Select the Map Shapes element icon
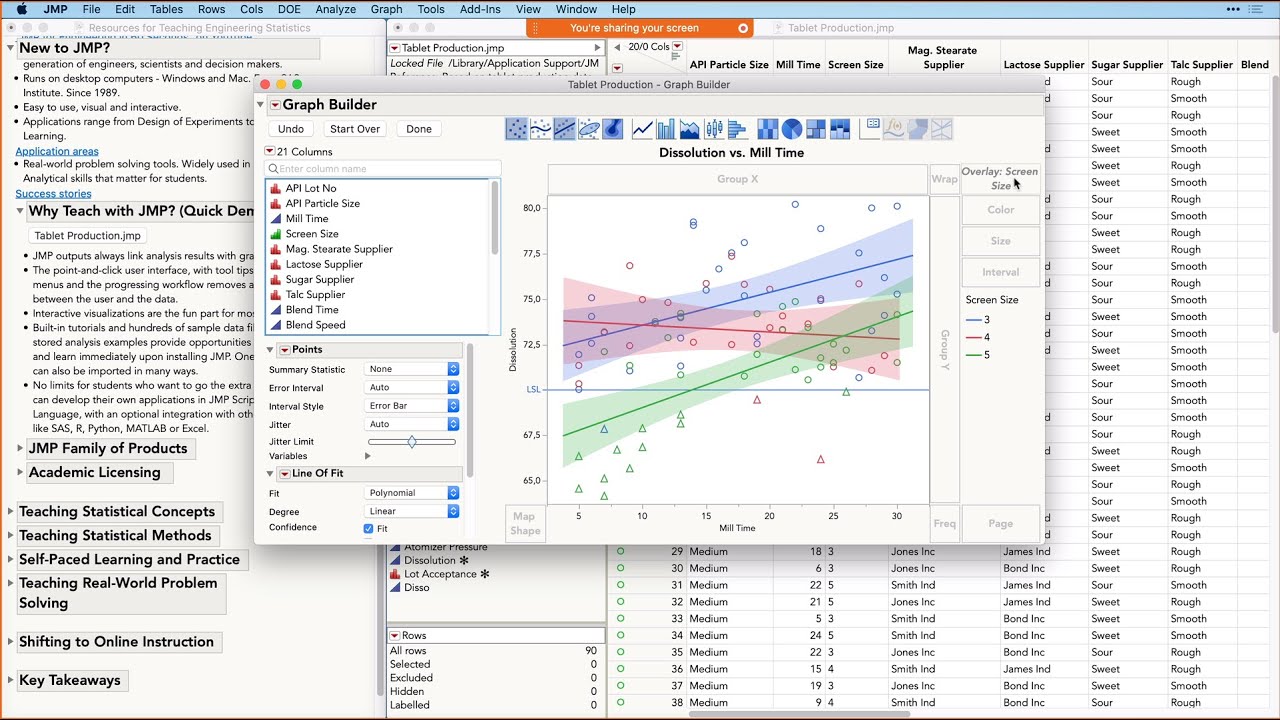 (918, 129)
